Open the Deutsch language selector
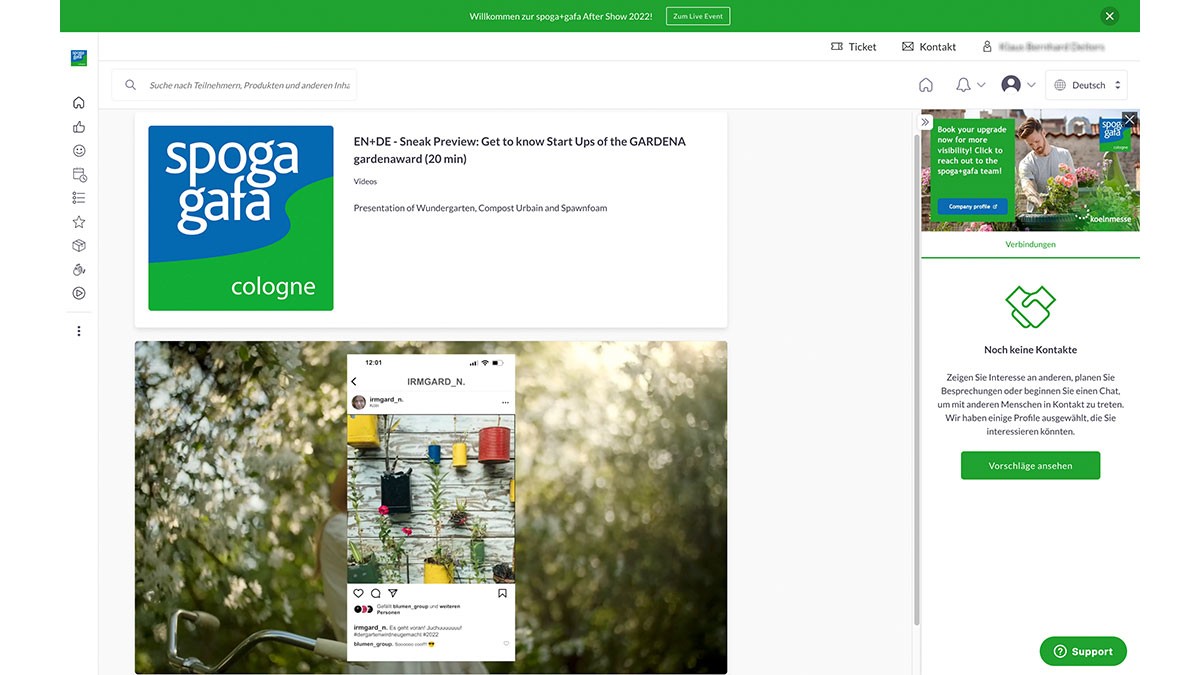The width and height of the screenshot is (1200, 675). pyautogui.click(x=1087, y=85)
